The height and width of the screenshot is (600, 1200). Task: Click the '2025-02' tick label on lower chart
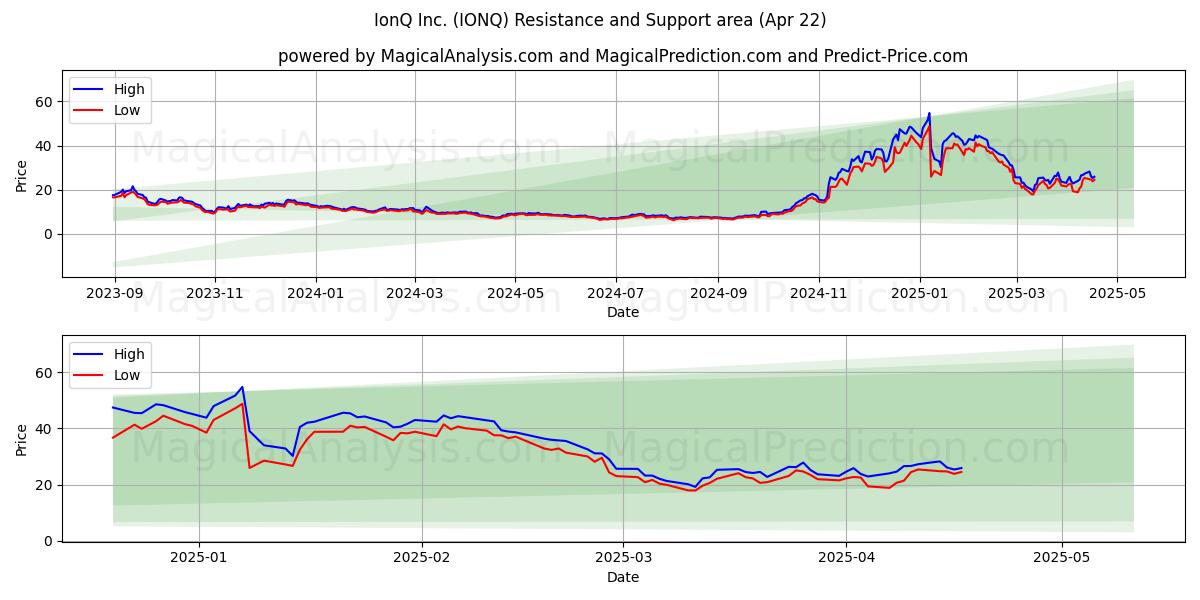coord(422,558)
